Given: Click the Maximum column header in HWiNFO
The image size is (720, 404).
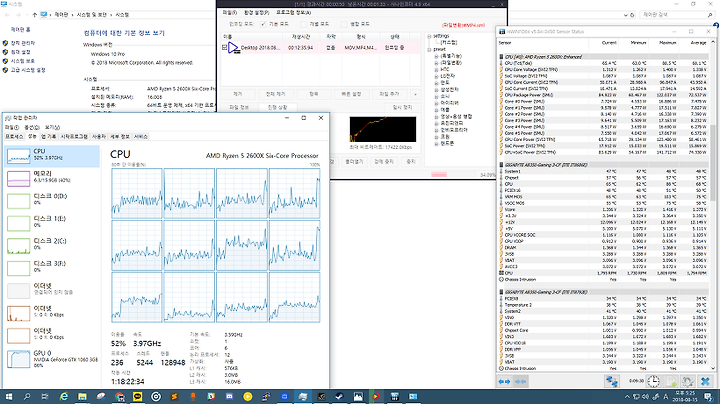Looking at the screenshot, I should point(668,43).
